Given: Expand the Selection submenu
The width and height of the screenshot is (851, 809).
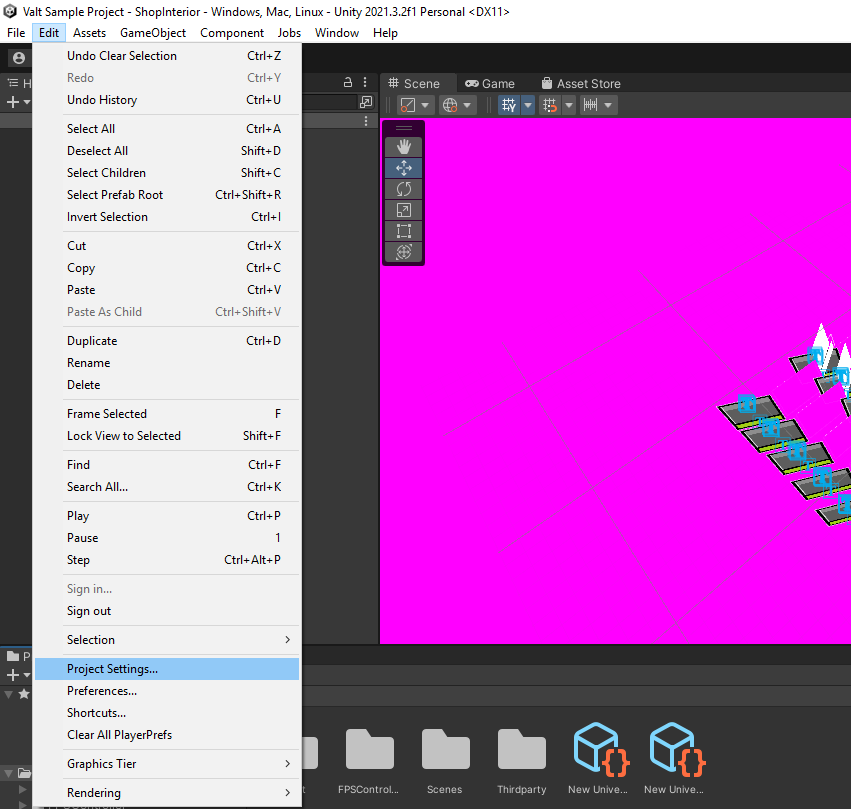Looking at the screenshot, I should 167,640.
